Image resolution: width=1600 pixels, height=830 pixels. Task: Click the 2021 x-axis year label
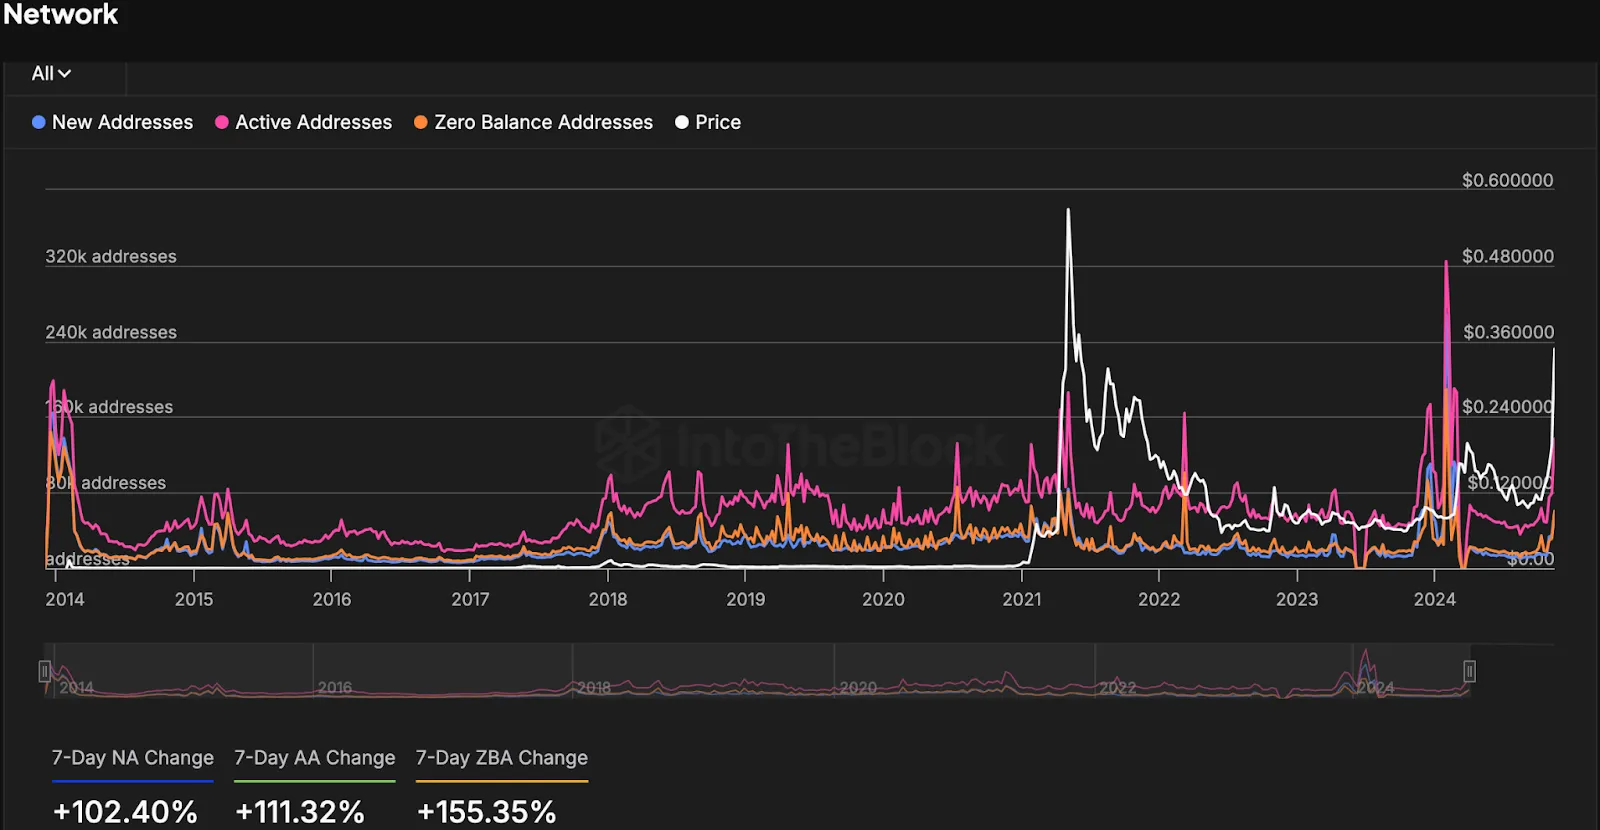(x=1021, y=599)
